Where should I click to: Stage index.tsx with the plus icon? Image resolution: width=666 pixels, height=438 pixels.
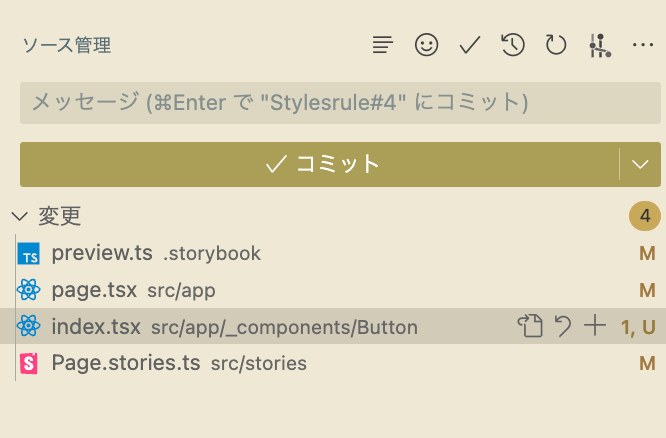click(595, 326)
